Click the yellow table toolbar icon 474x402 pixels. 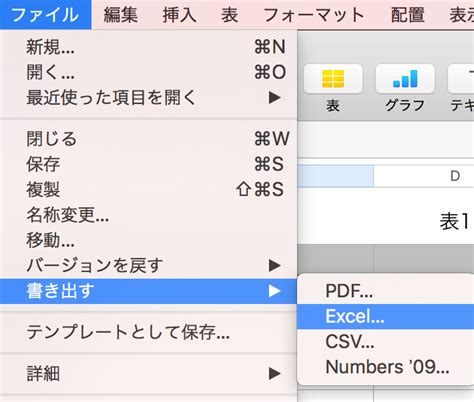point(333,79)
